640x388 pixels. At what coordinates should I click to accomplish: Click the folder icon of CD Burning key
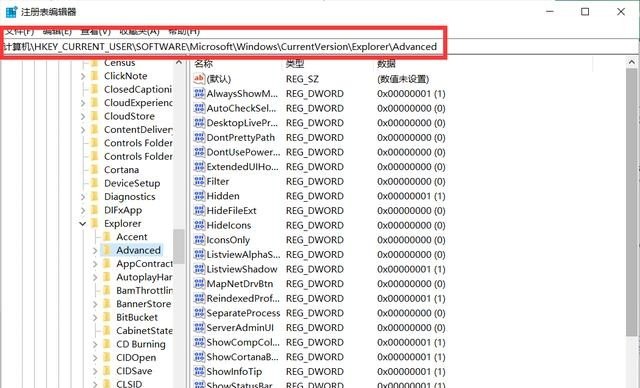coord(107,344)
